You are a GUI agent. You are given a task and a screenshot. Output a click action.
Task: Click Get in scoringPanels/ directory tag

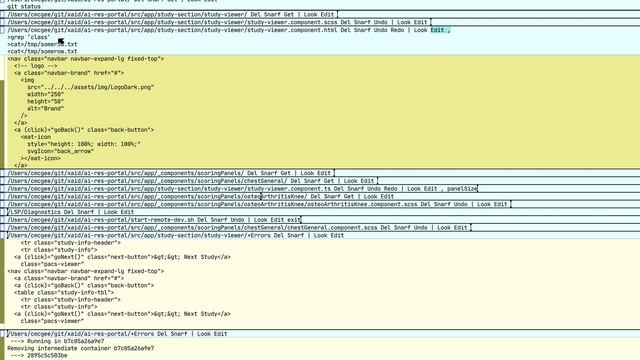coord(285,173)
